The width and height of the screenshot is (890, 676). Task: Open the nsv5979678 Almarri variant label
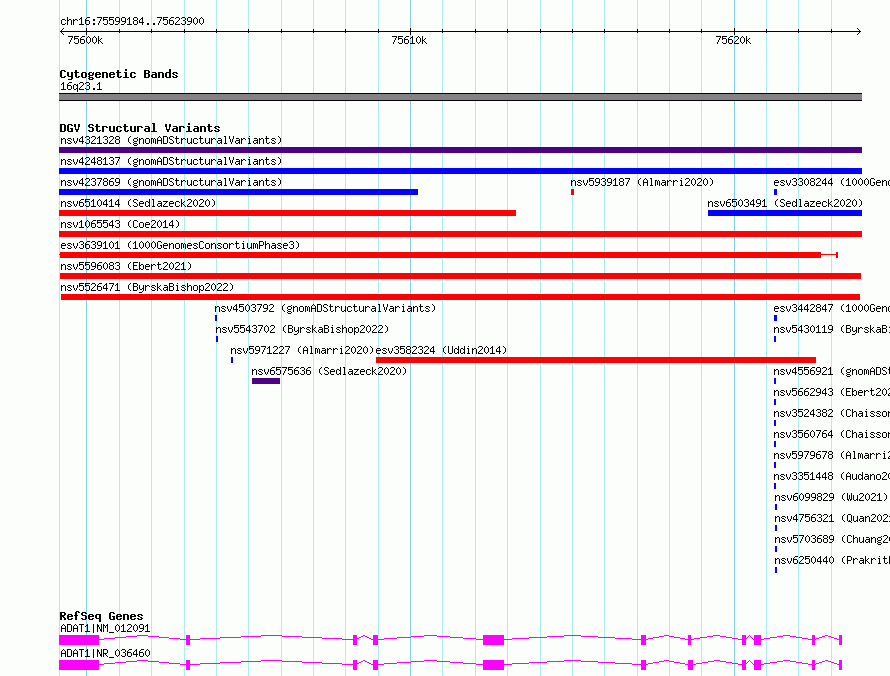coord(831,455)
